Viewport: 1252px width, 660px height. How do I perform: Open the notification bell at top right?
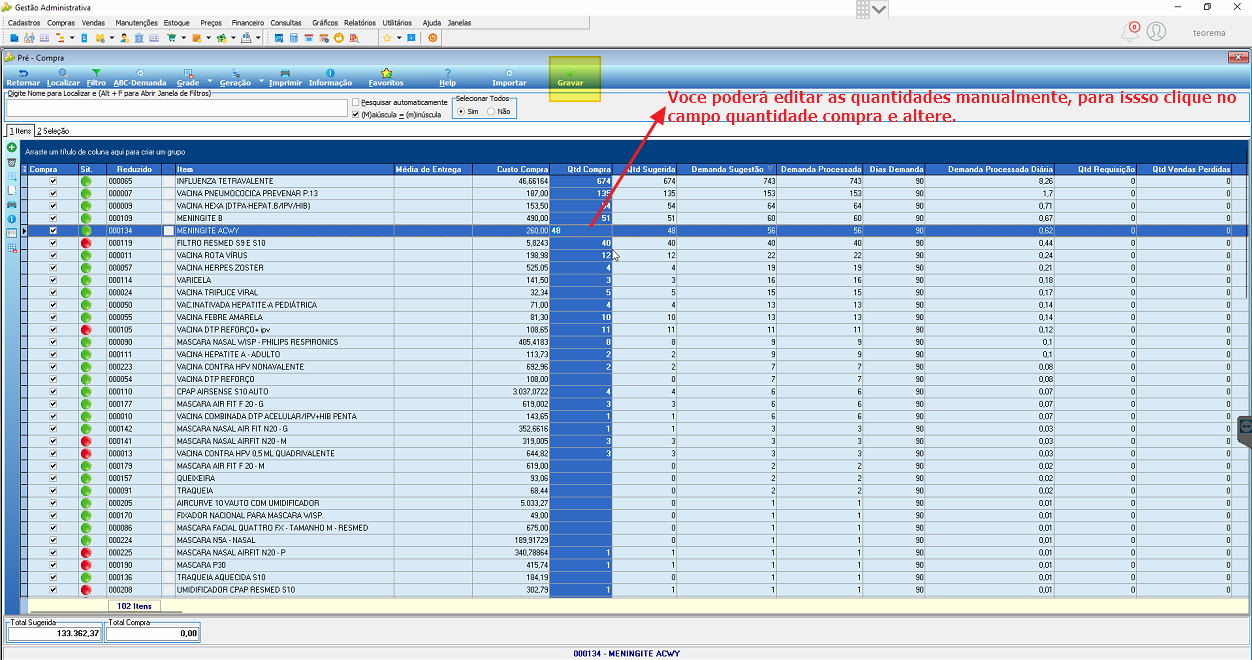1131,32
